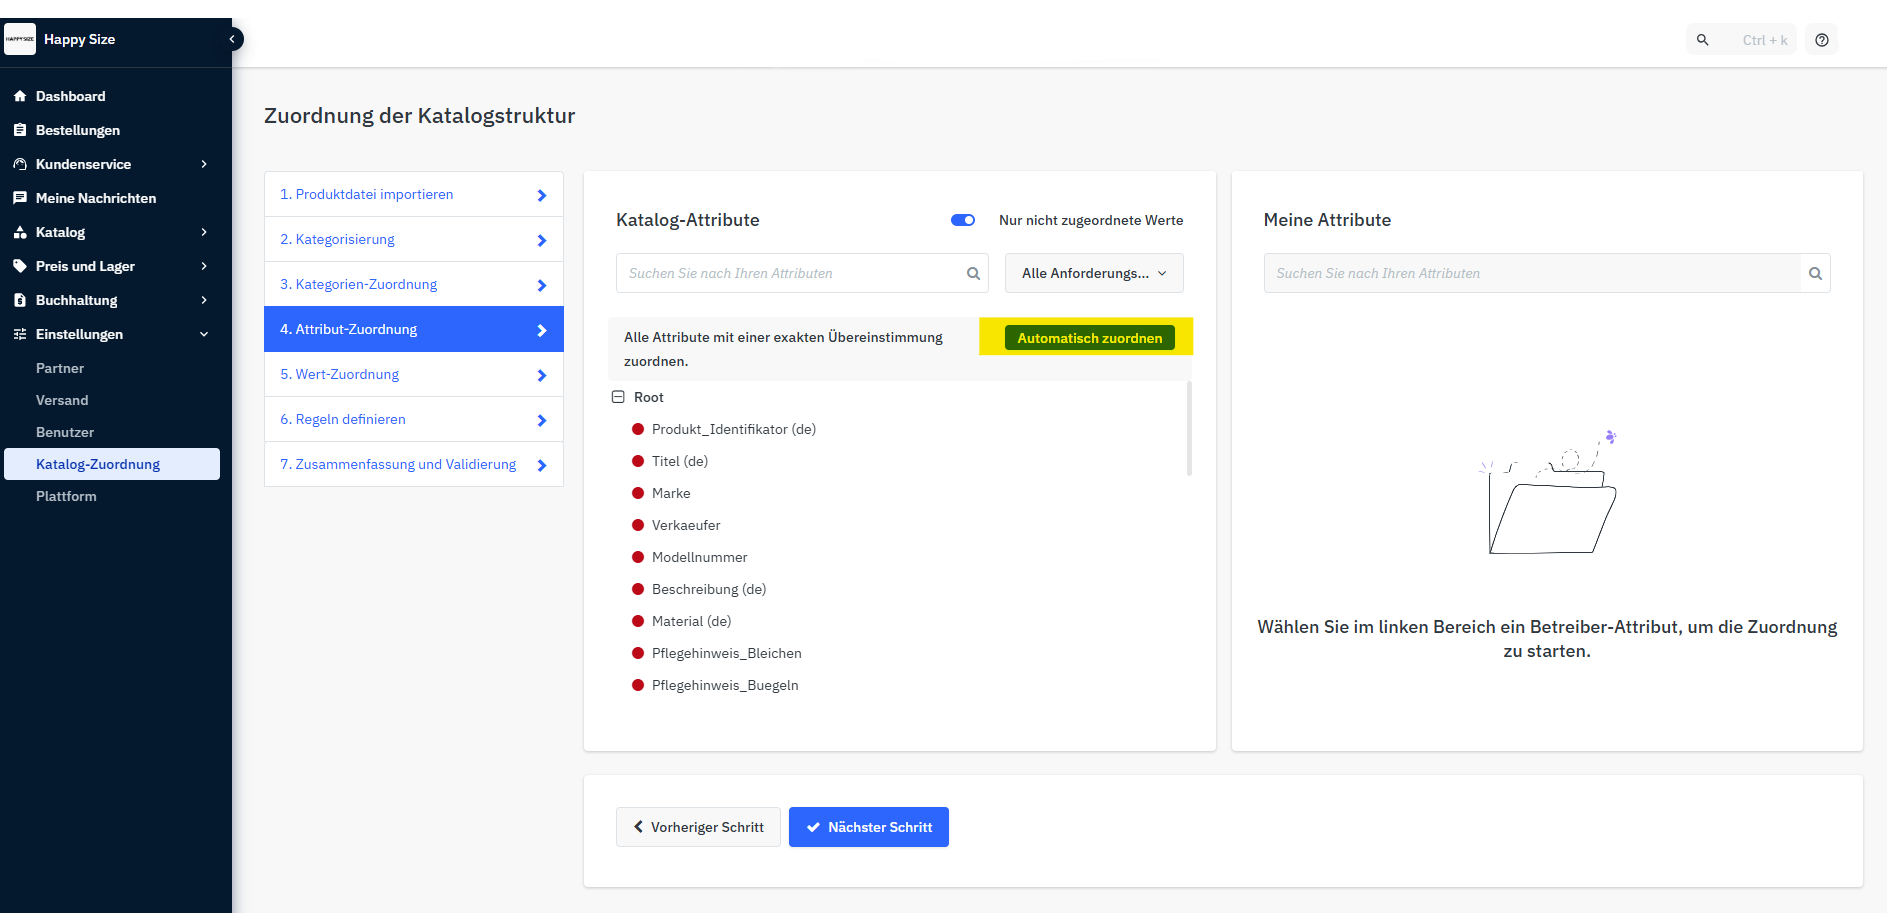Click the Meine Nachrichten chat icon

20,198
